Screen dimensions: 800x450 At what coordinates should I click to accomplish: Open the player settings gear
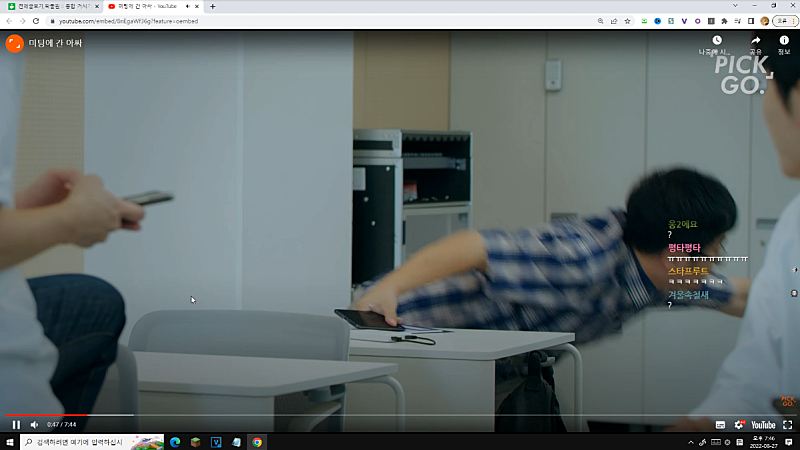[739, 425]
